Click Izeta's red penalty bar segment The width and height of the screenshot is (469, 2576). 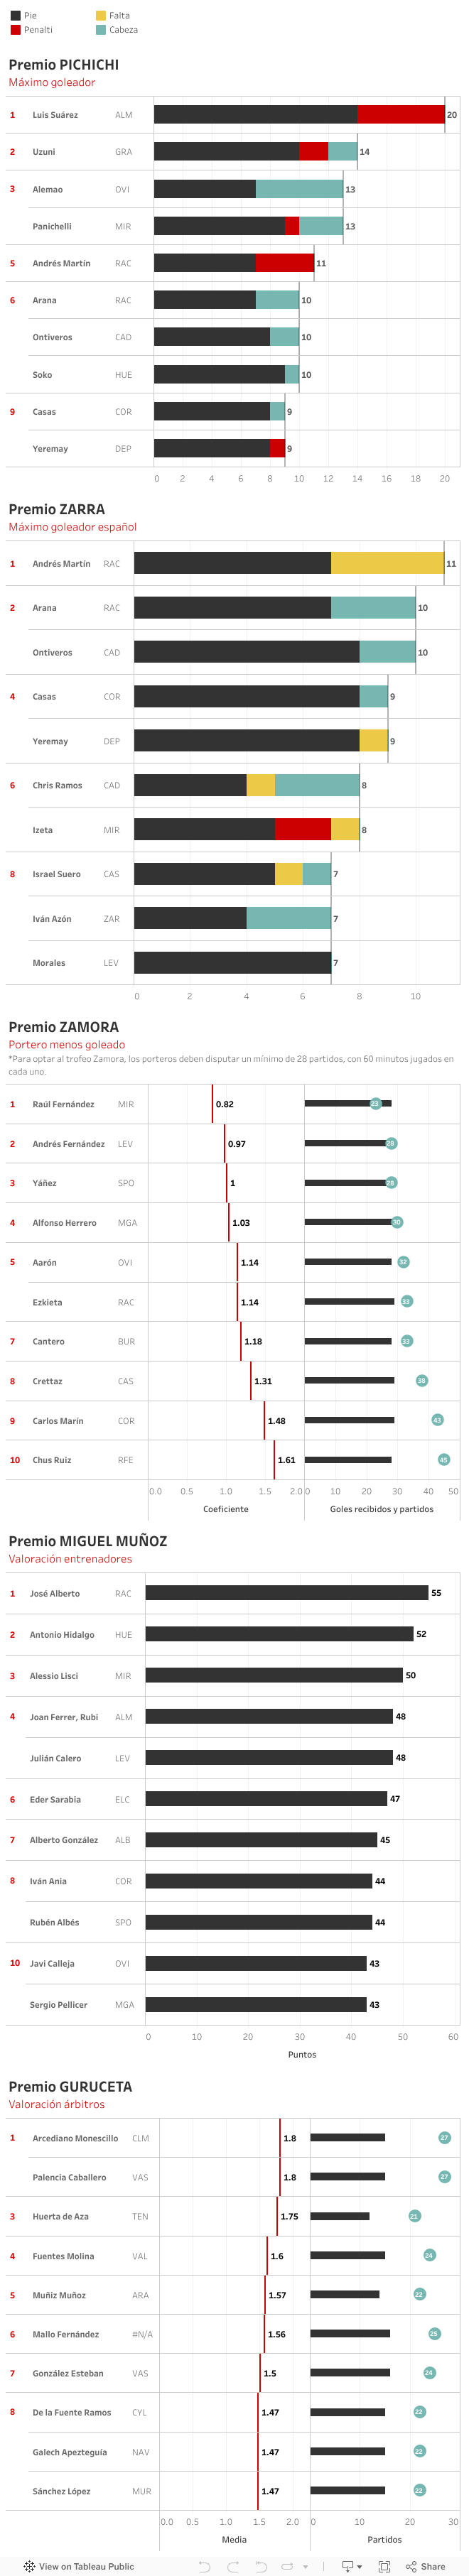[302, 829]
